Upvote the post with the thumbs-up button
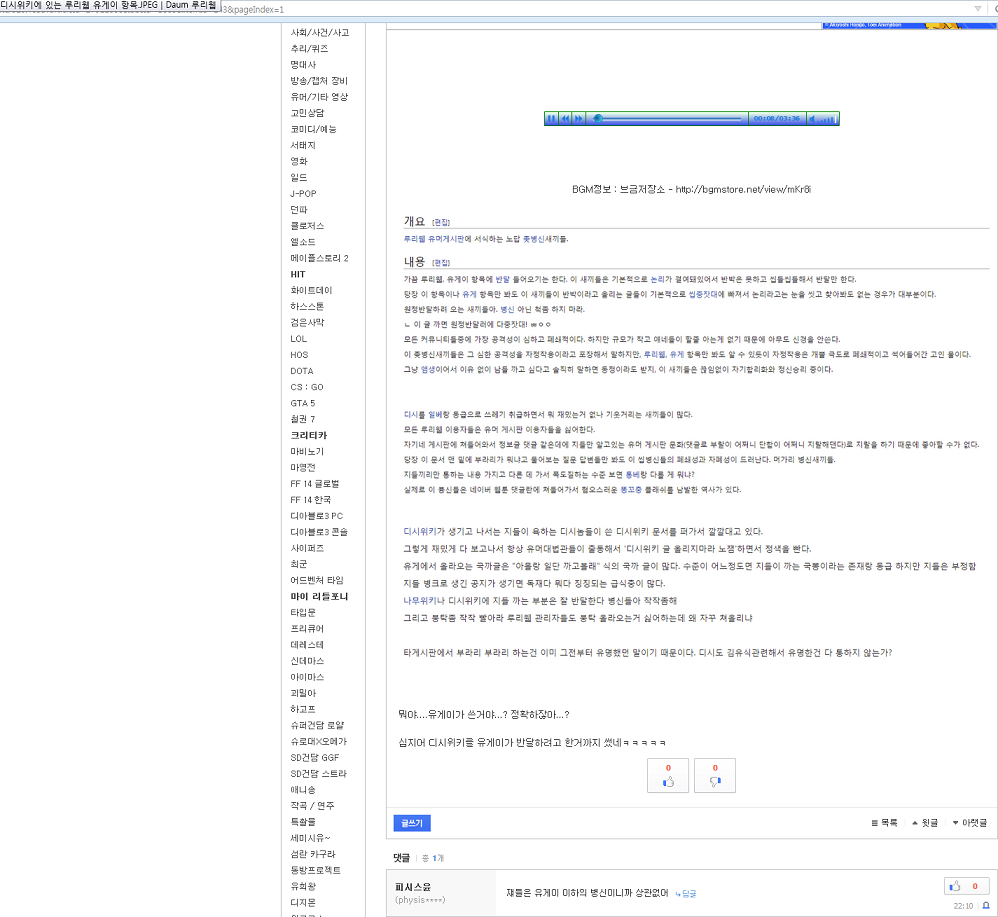The width and height of the screenshot is (998, 917). point(668,776)
